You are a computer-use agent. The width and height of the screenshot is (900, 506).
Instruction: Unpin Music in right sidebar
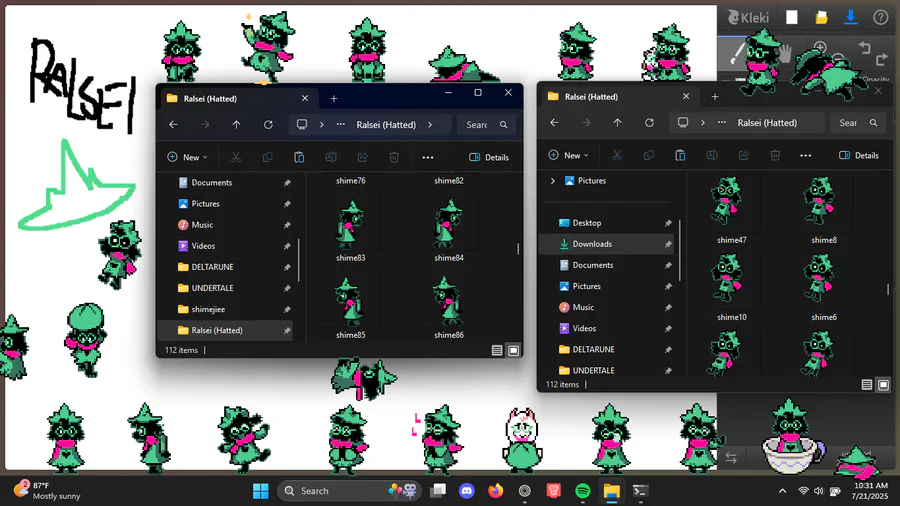pos(668,308)
